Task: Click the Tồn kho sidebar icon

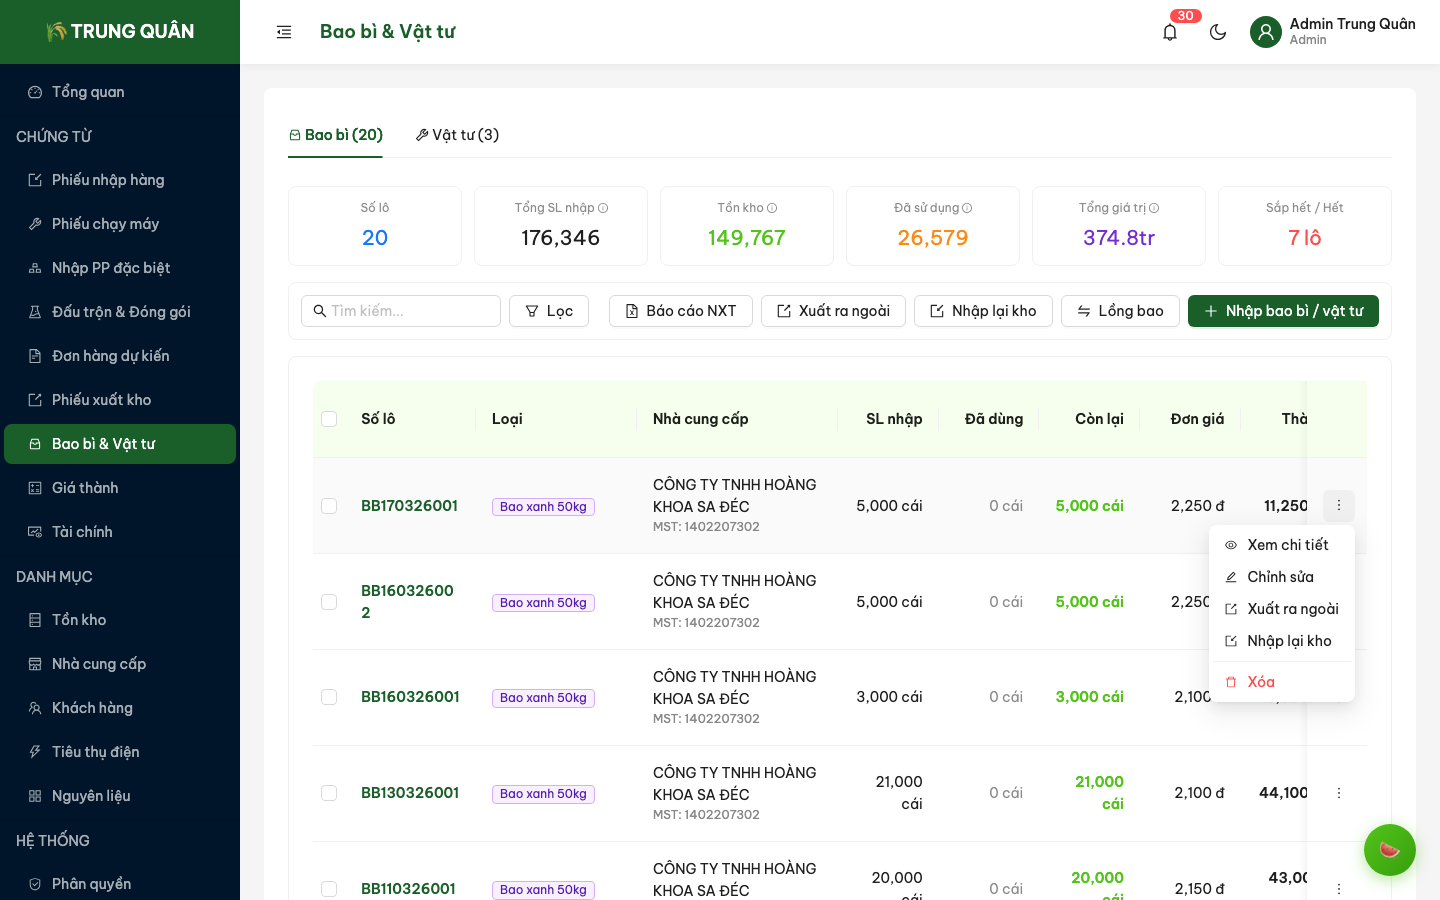Action: 35,620
